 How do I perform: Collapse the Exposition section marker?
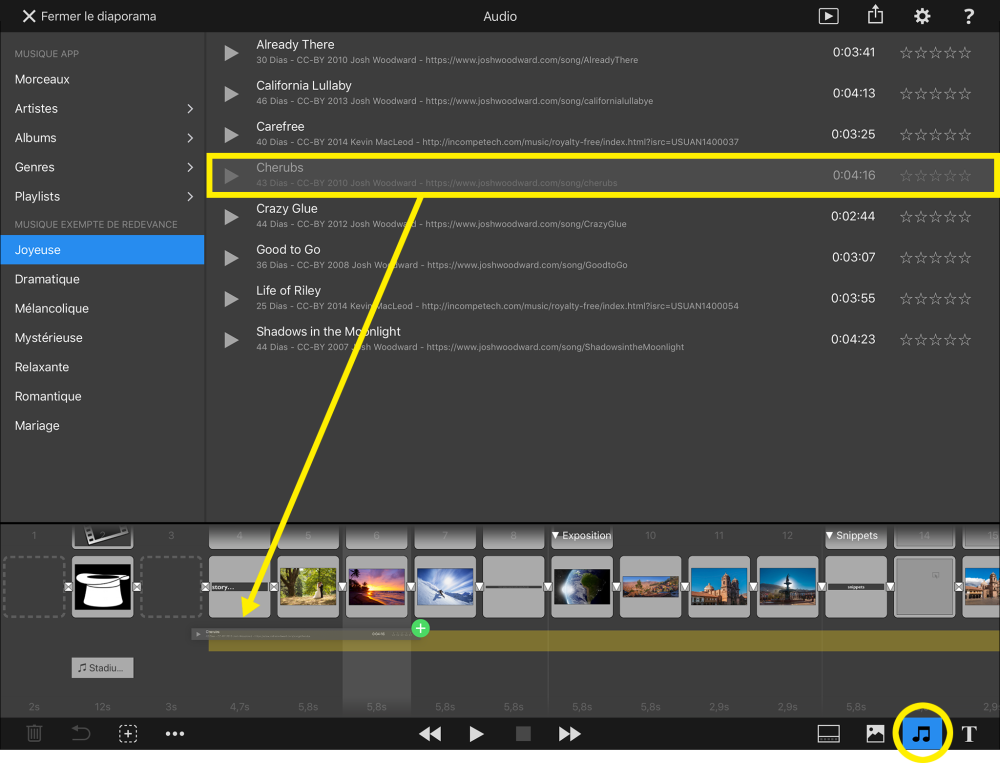557,536
